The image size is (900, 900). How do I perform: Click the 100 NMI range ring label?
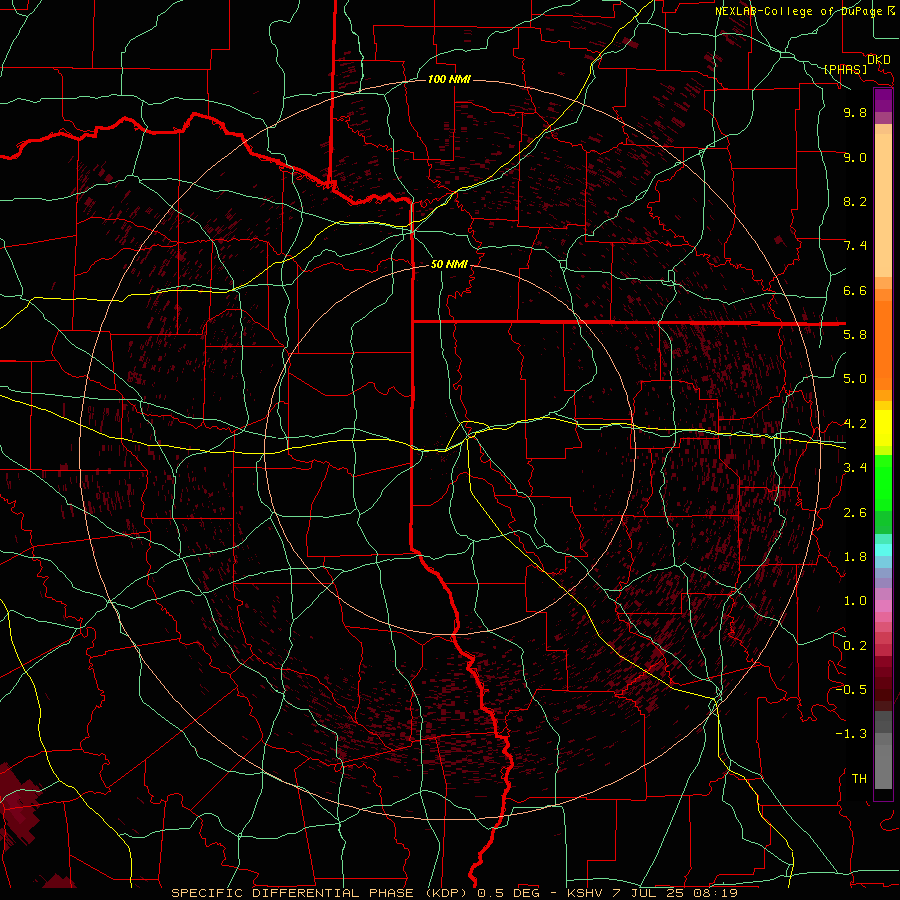click(x=449, y=79)
